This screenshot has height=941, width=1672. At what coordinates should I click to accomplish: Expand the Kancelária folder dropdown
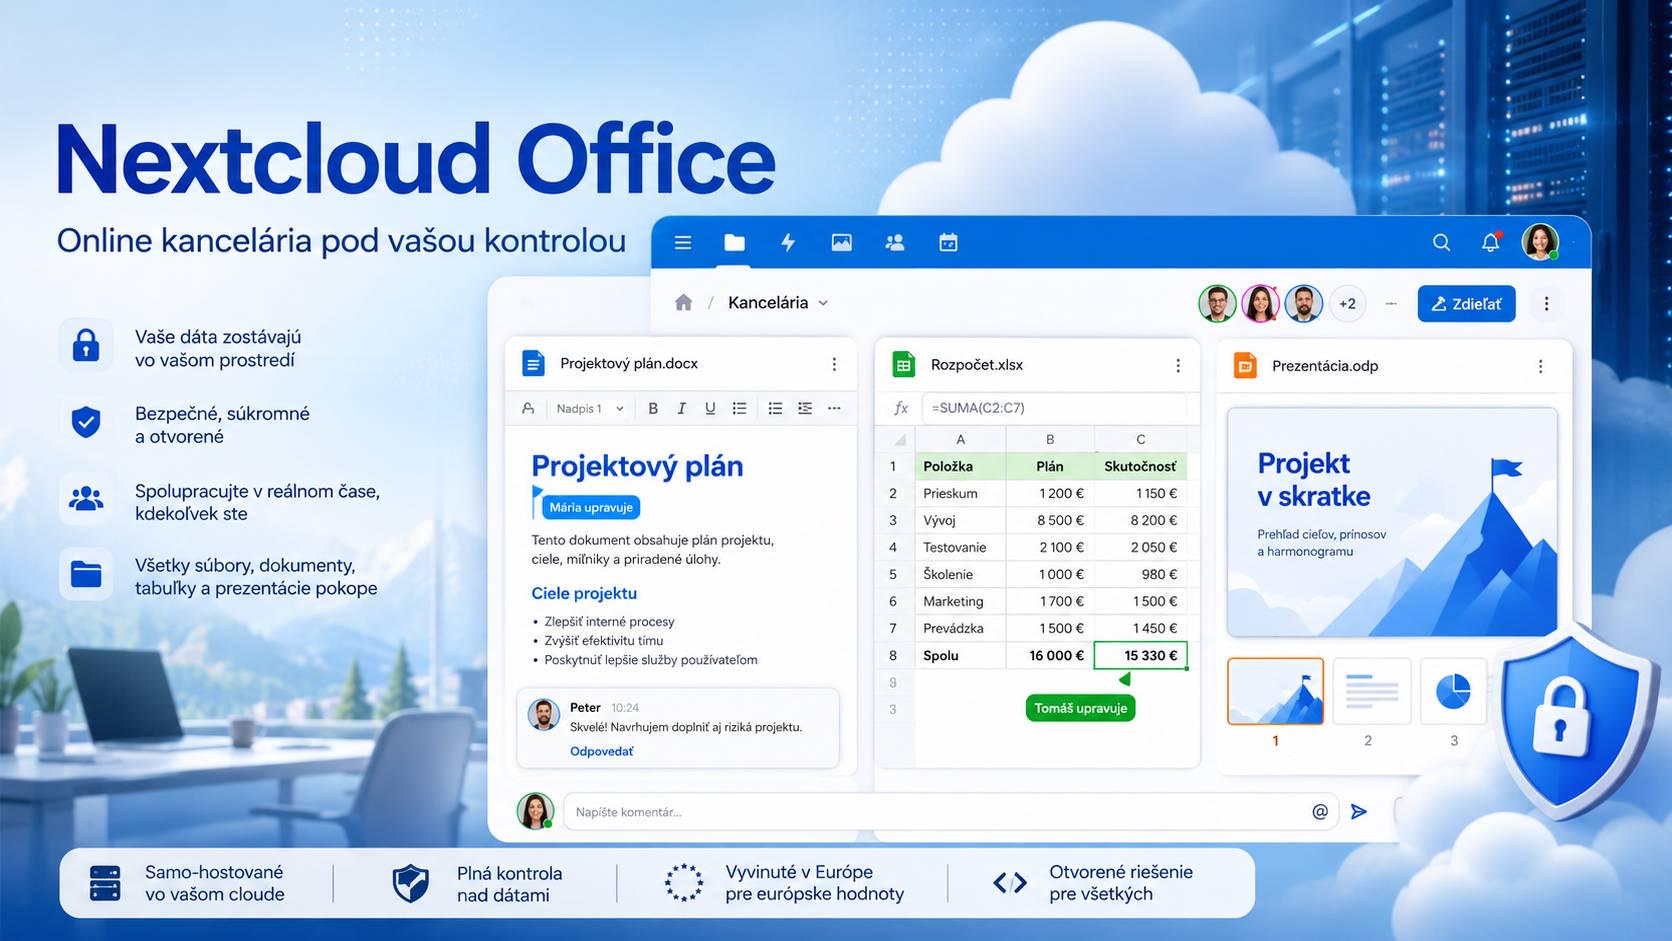point(823,303)
